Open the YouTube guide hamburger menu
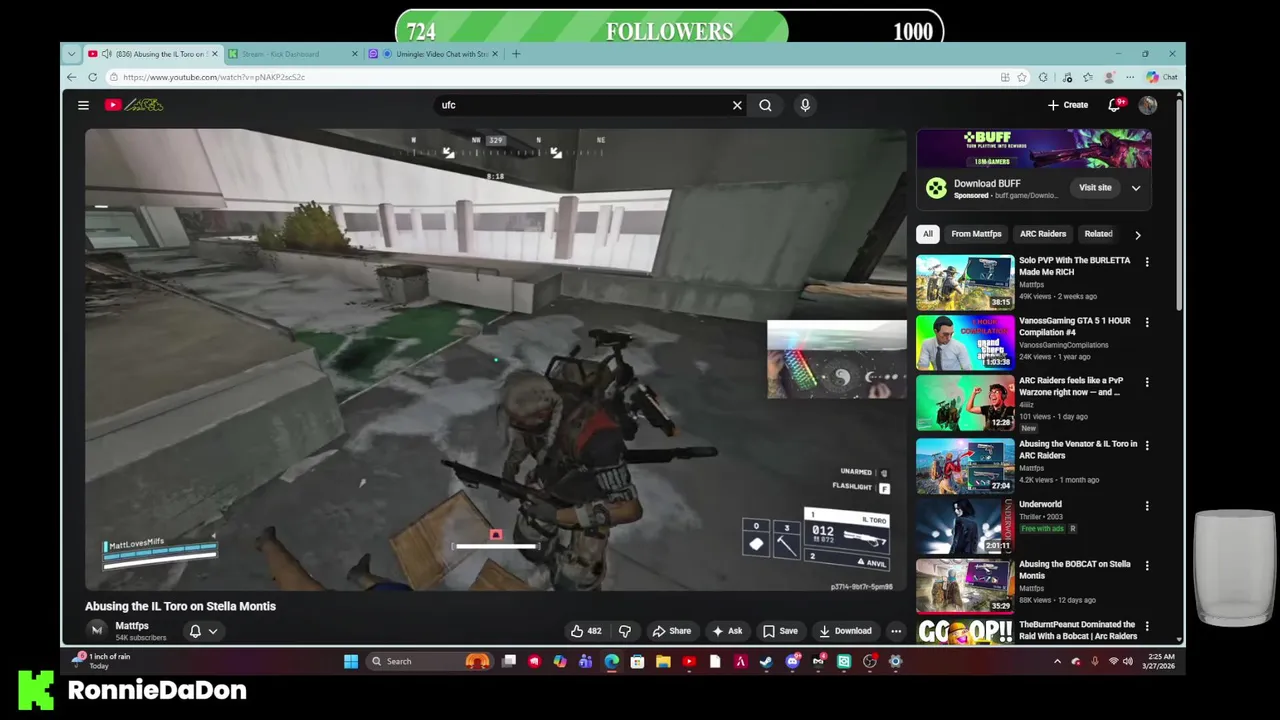 coord(84,105)
